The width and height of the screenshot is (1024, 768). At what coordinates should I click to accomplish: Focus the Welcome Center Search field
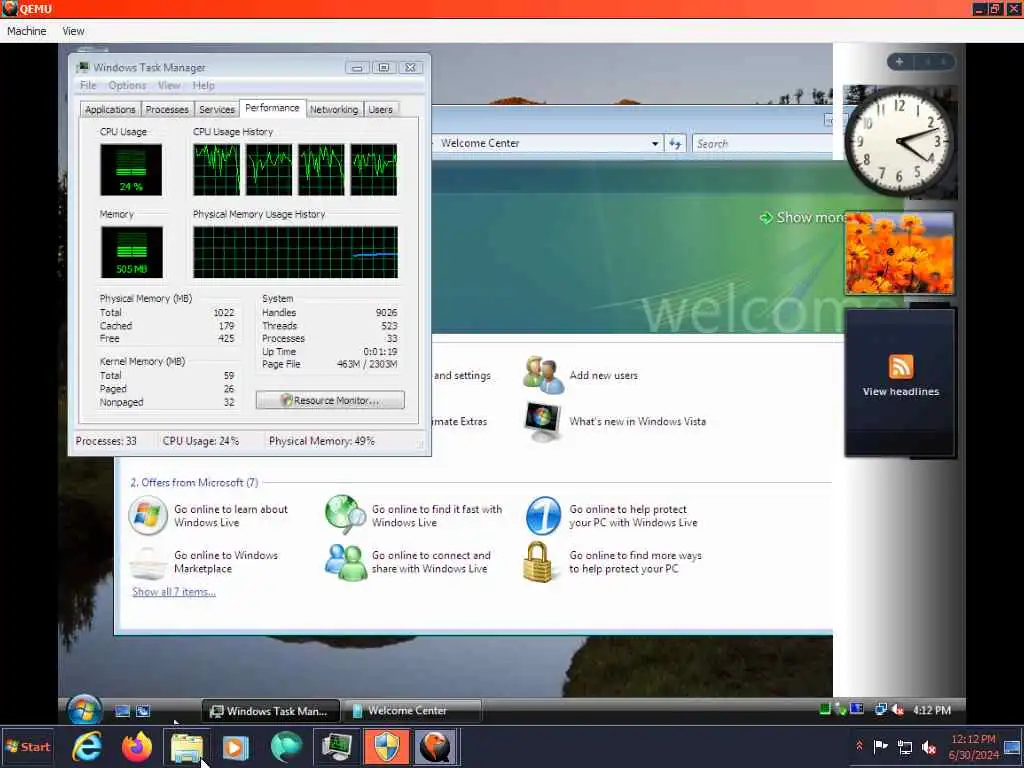click(762, 144)
